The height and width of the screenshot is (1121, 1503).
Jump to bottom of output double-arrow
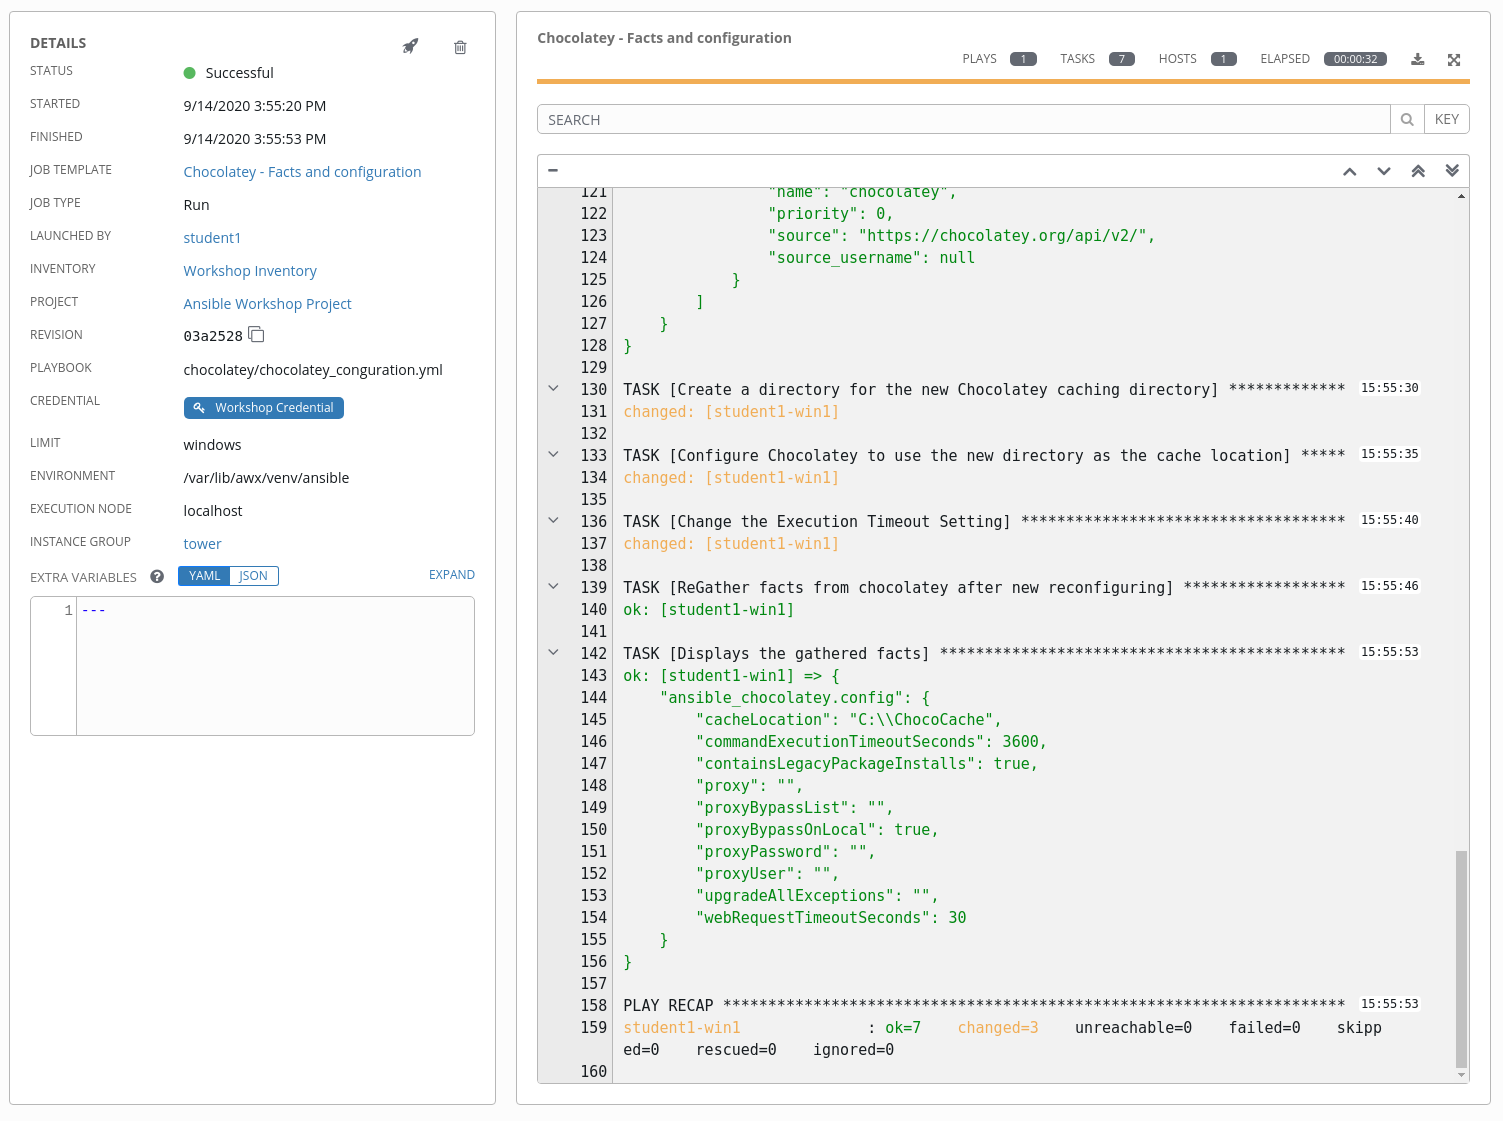1452,171
